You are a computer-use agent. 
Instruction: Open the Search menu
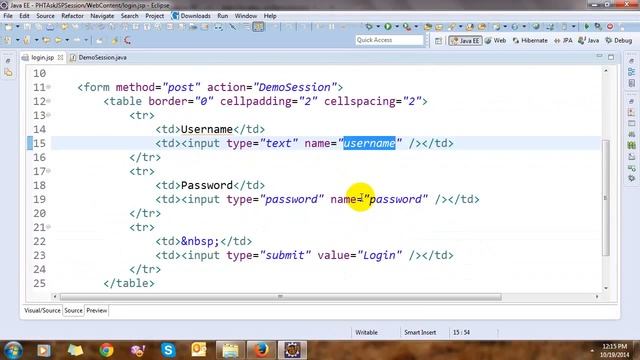coord(129,16)
